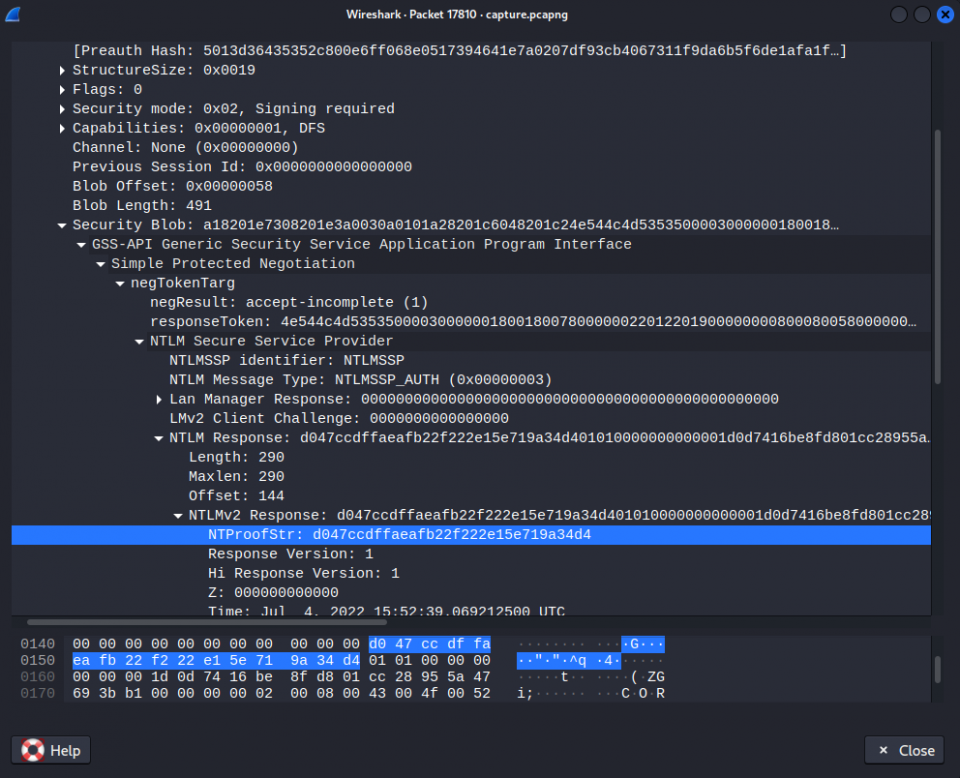960x778 pixels.
Task: Expand Security mode: 0x02 Signing required
Action: [62, 109]
